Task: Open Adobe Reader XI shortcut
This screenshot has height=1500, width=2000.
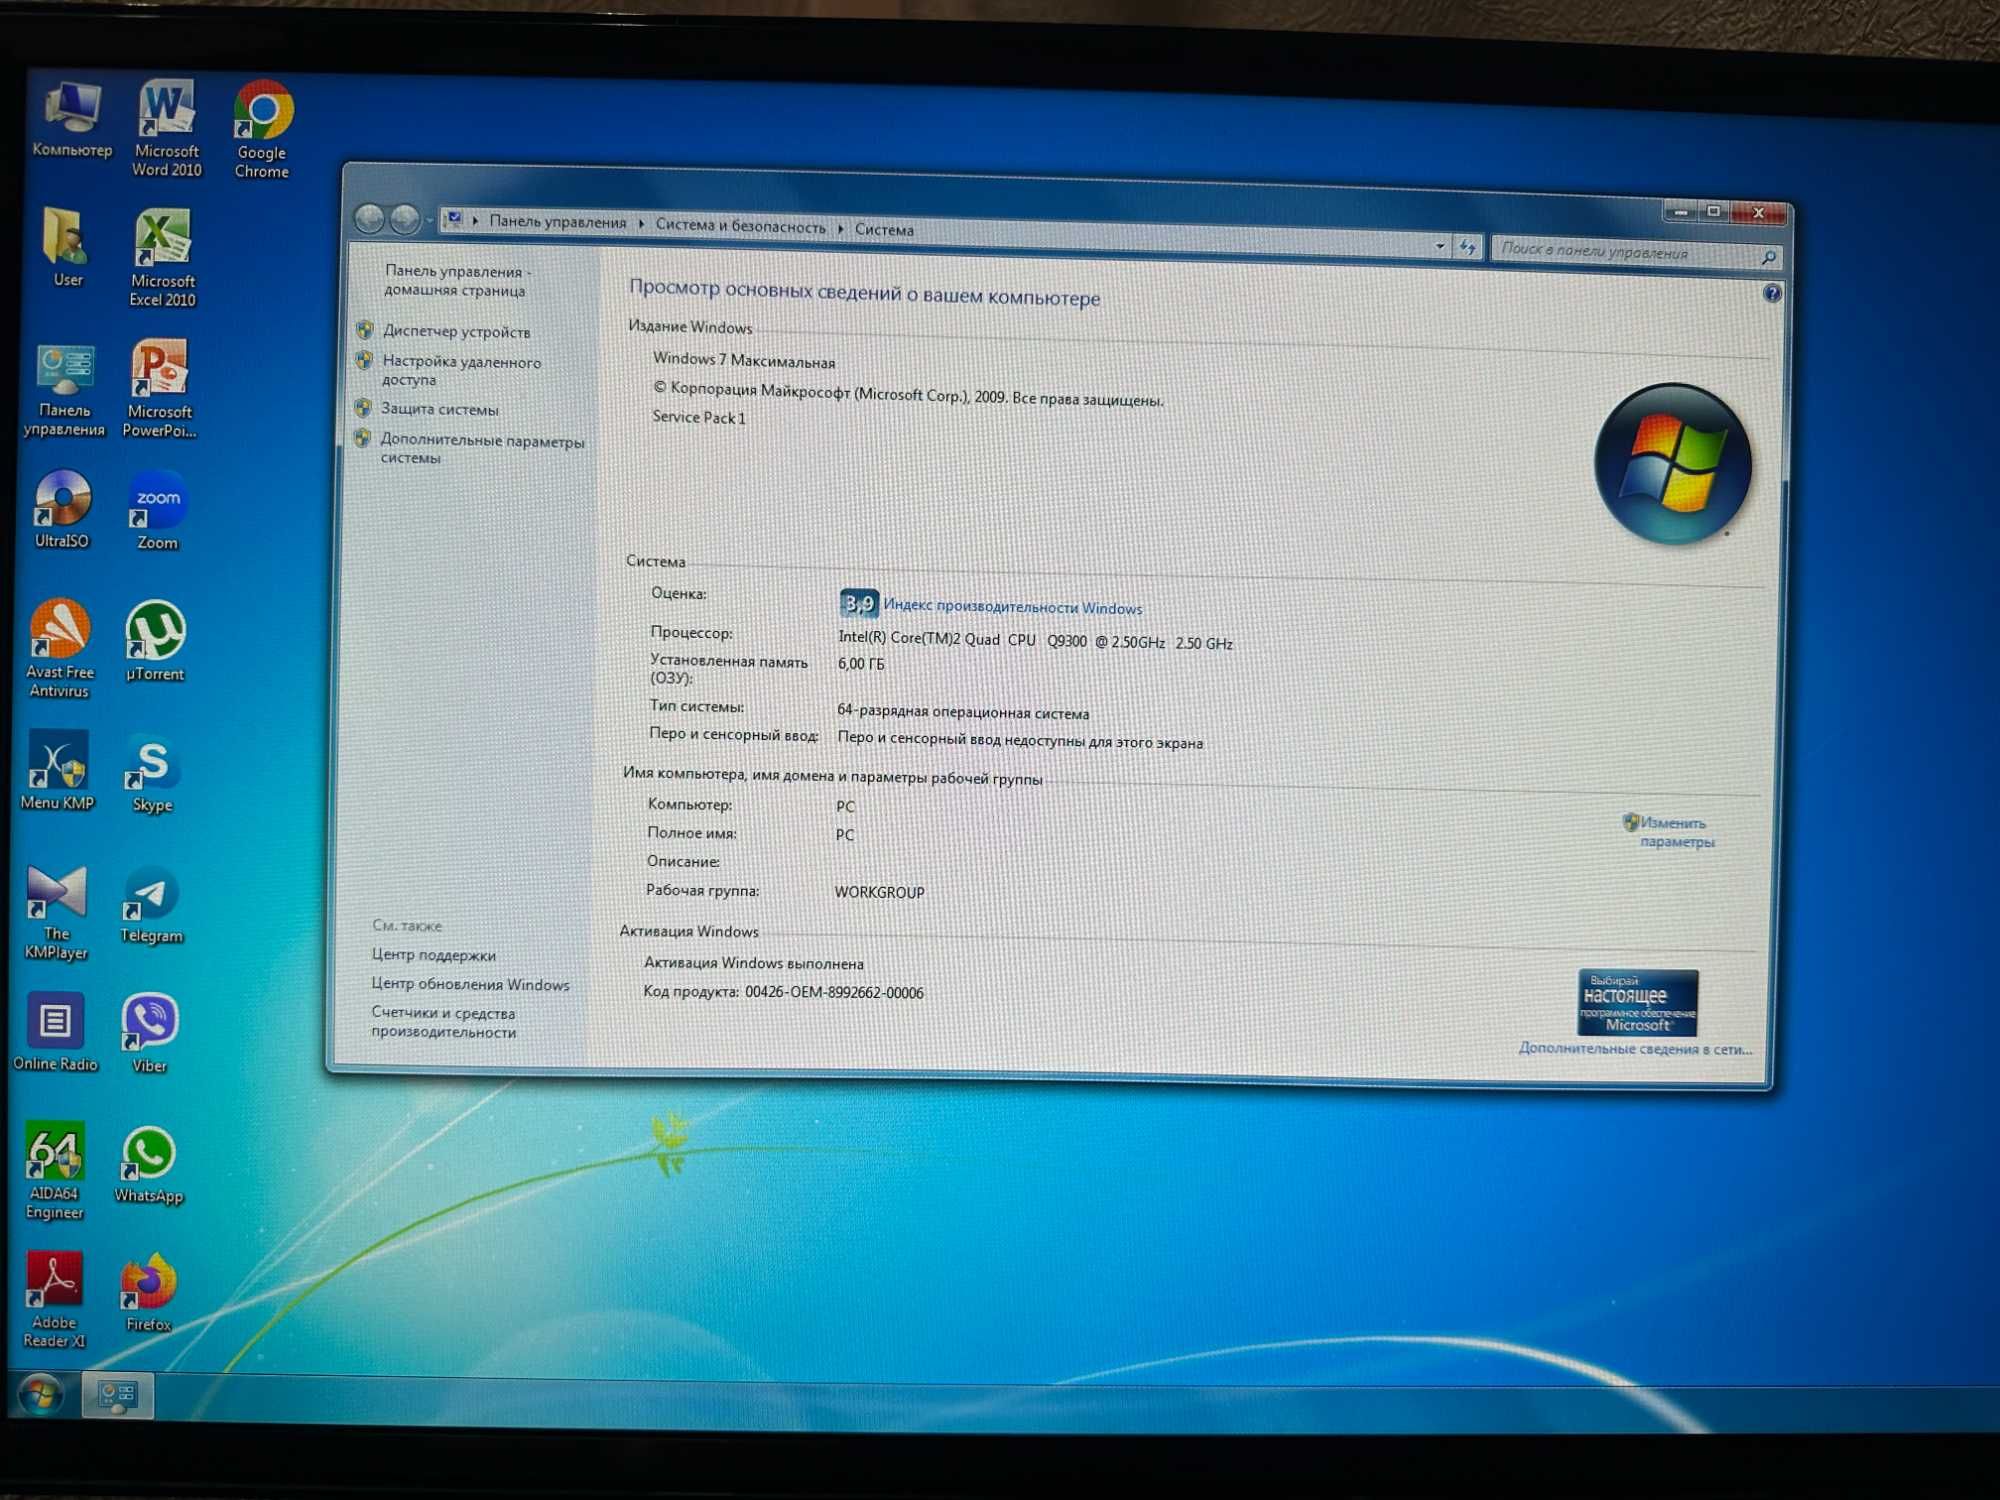Action: tap(54, 1300)
